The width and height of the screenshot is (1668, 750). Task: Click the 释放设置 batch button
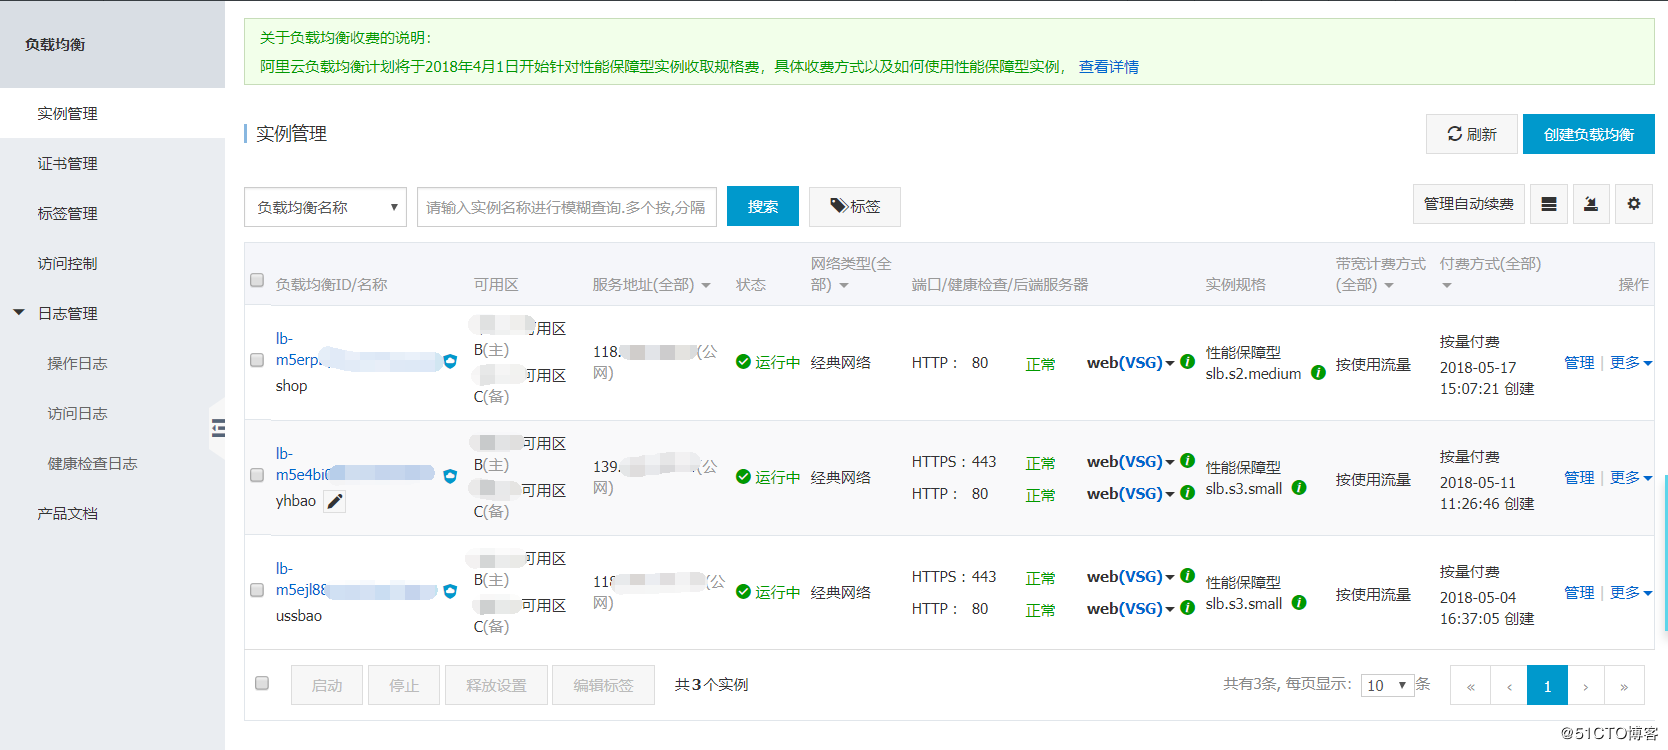[496, 685]
